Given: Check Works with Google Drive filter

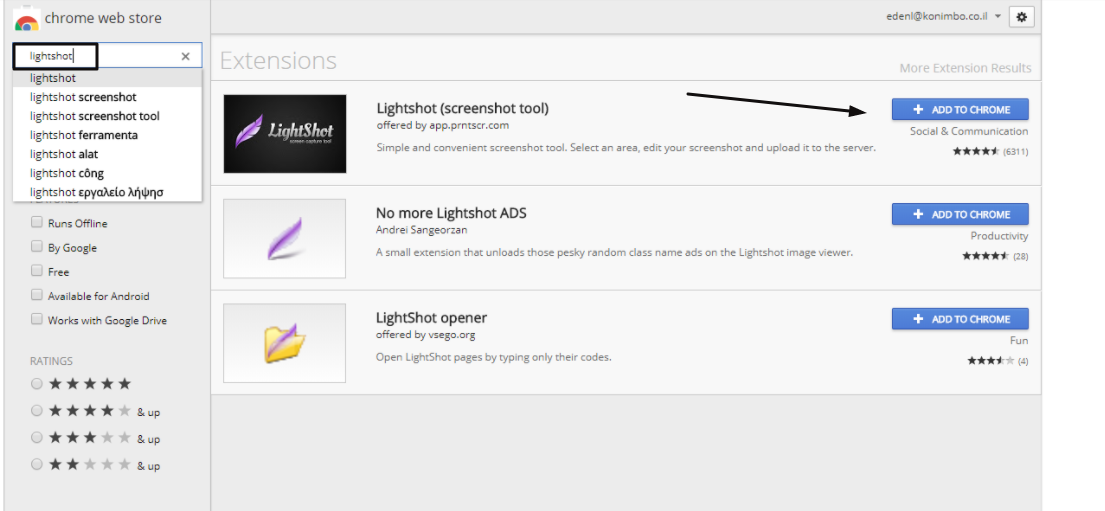Looking at the screenshot, I should pyautogui.click(x=37, y=319).
